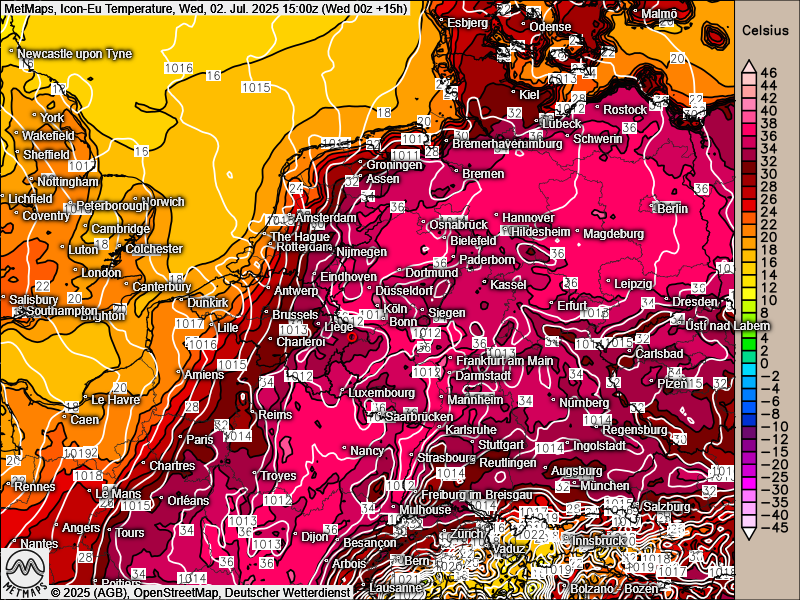Click the Celsius legend heading
This screenshot has width=800, height=600.
coord(765,31)
